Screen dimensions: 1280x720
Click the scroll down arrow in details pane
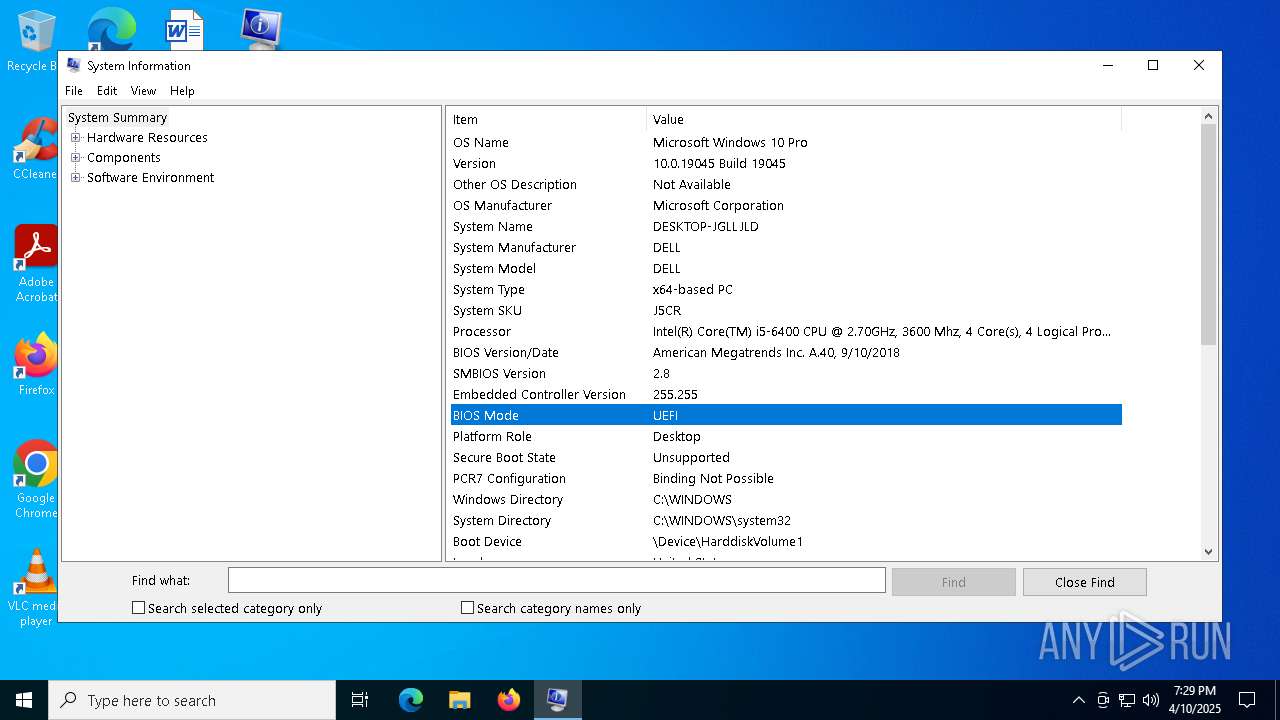[1208, 551]
